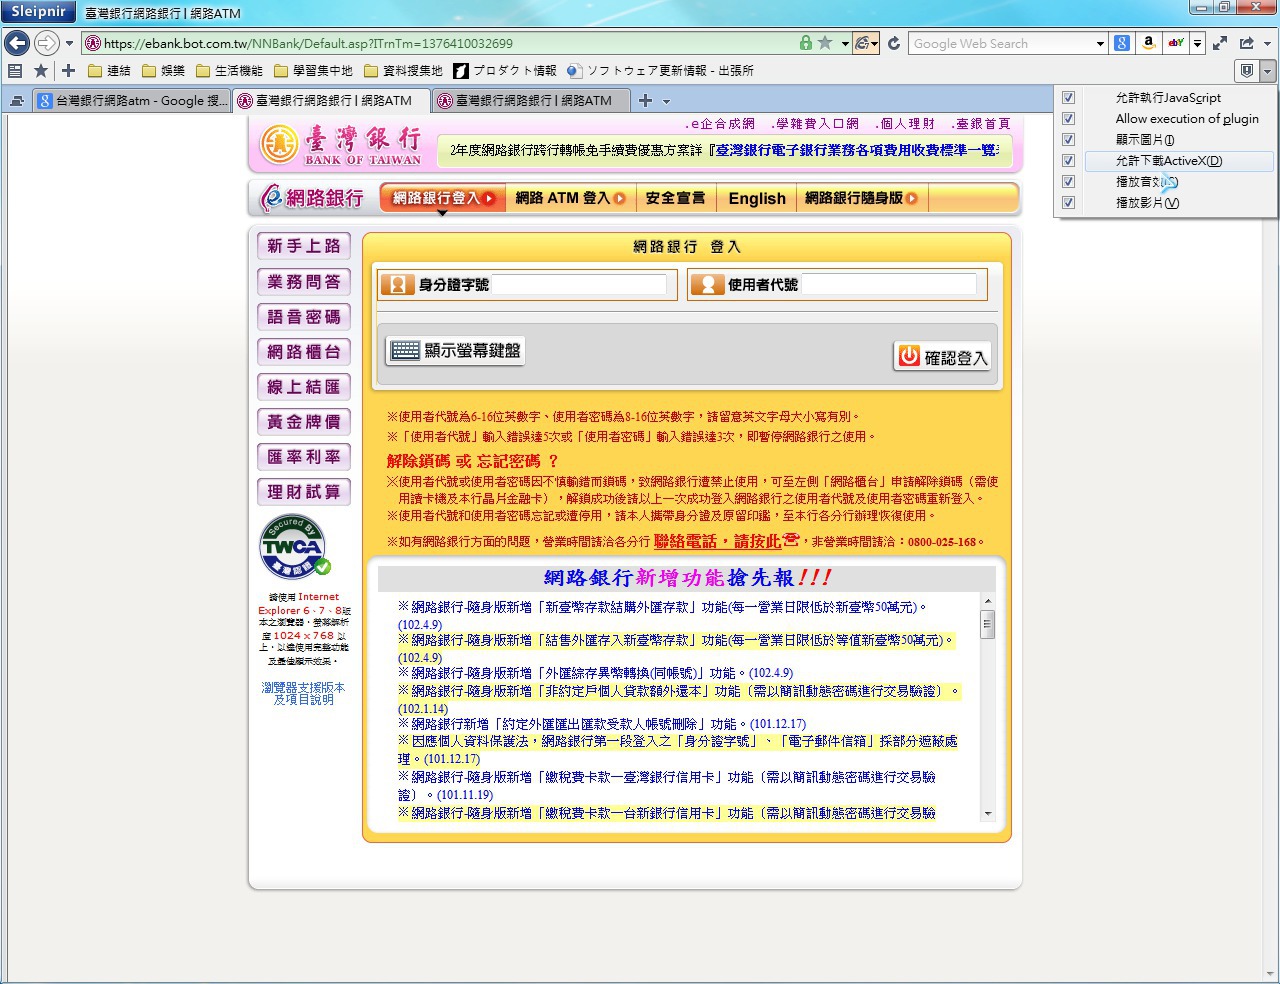Image resolution: width=1280 pixels, height=984 pixels.
Task: Click the 顯示螢幕鍵盤 keyboard button
Action: point(455,351)
